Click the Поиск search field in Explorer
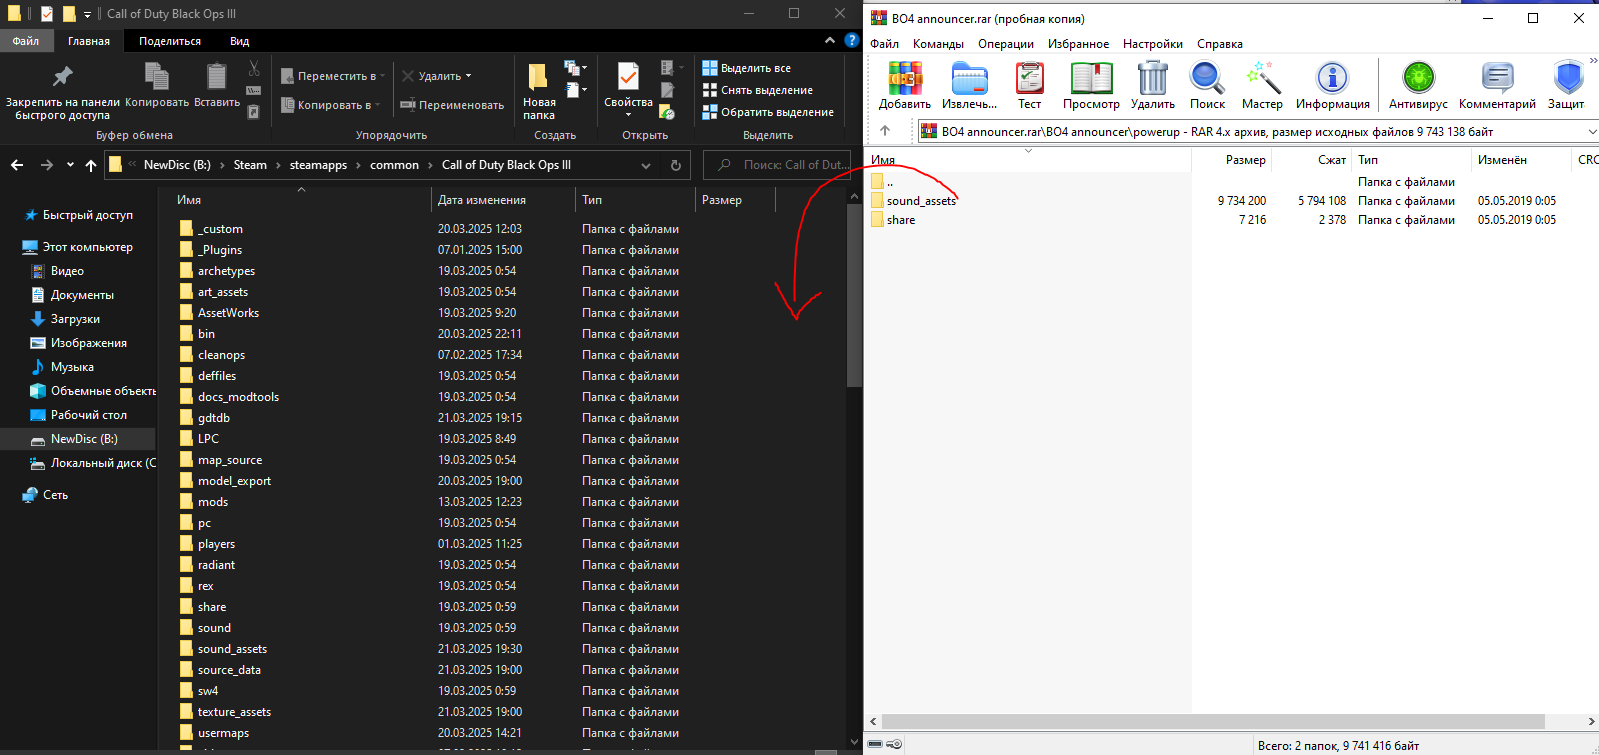 pyautogui.click(x=779, y=165)
